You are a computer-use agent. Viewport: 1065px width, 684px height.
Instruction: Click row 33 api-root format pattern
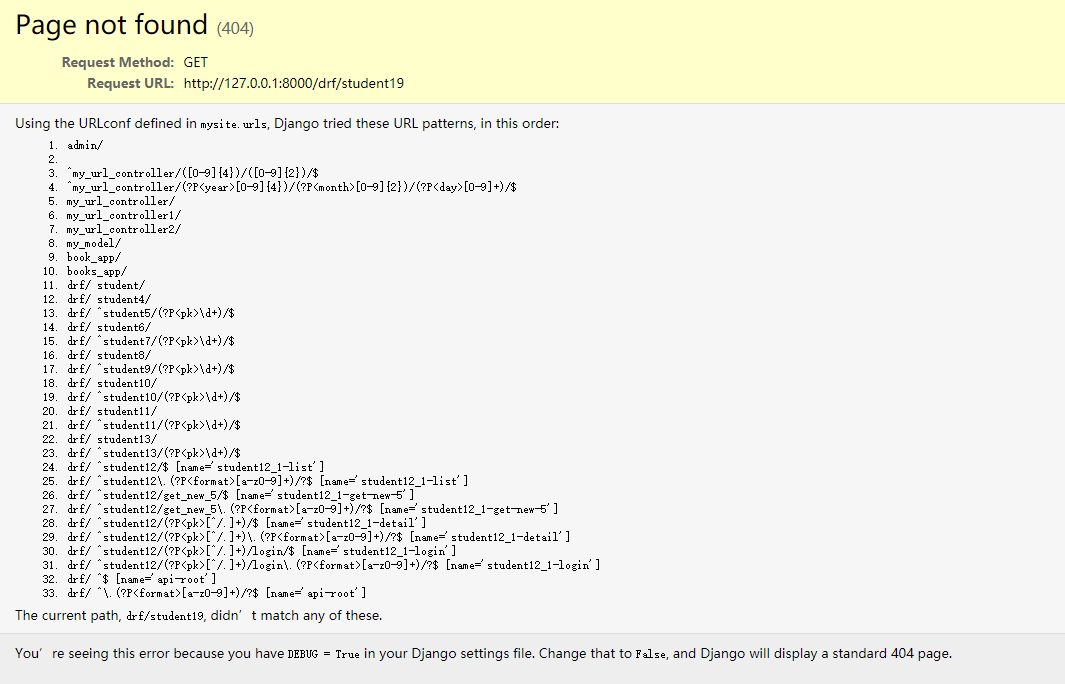[x=217, y=594]
